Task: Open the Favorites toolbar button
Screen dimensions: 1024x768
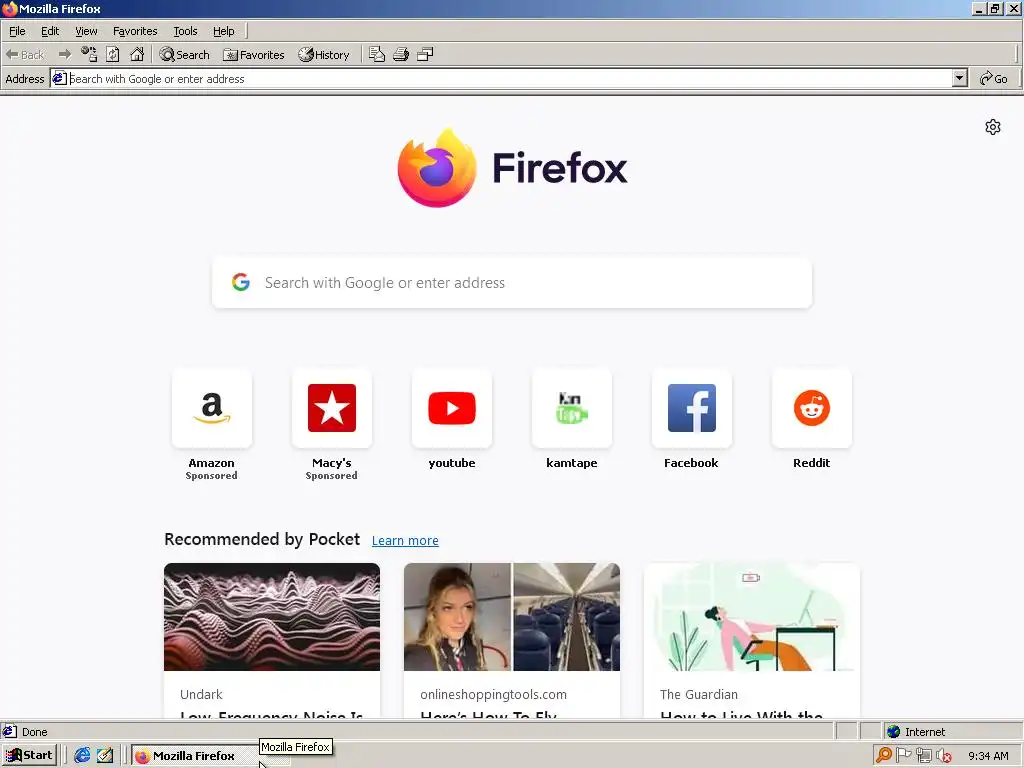Action: [254, 55]
